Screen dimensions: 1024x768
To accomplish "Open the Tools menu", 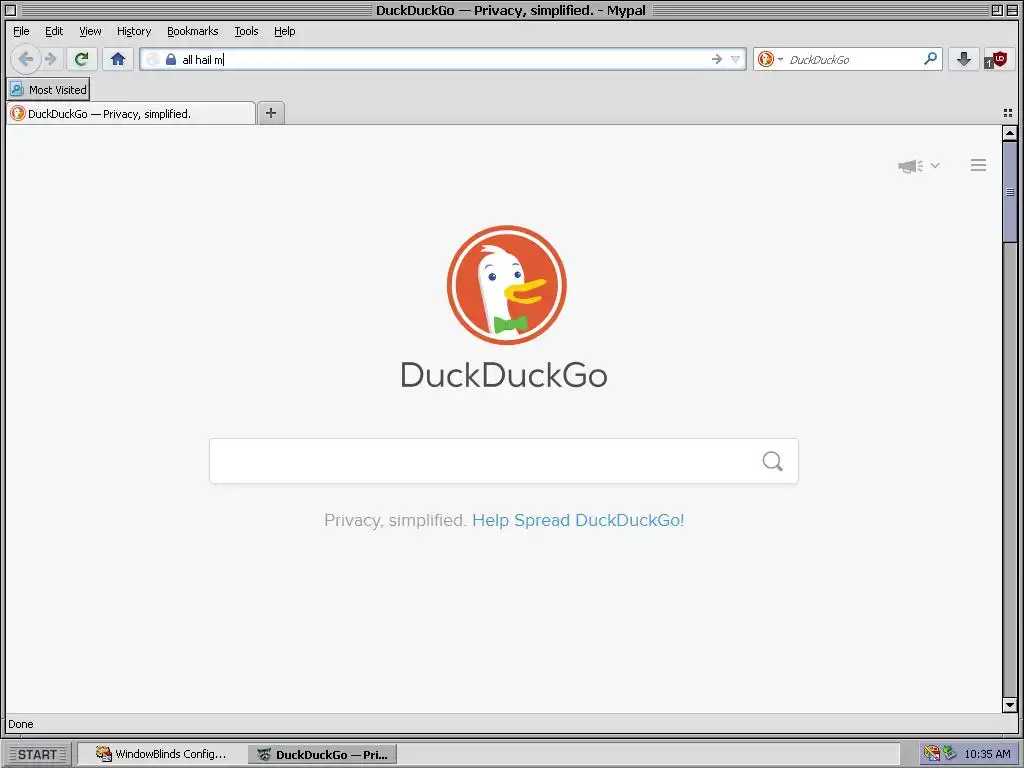I will (x=246, y=31).
